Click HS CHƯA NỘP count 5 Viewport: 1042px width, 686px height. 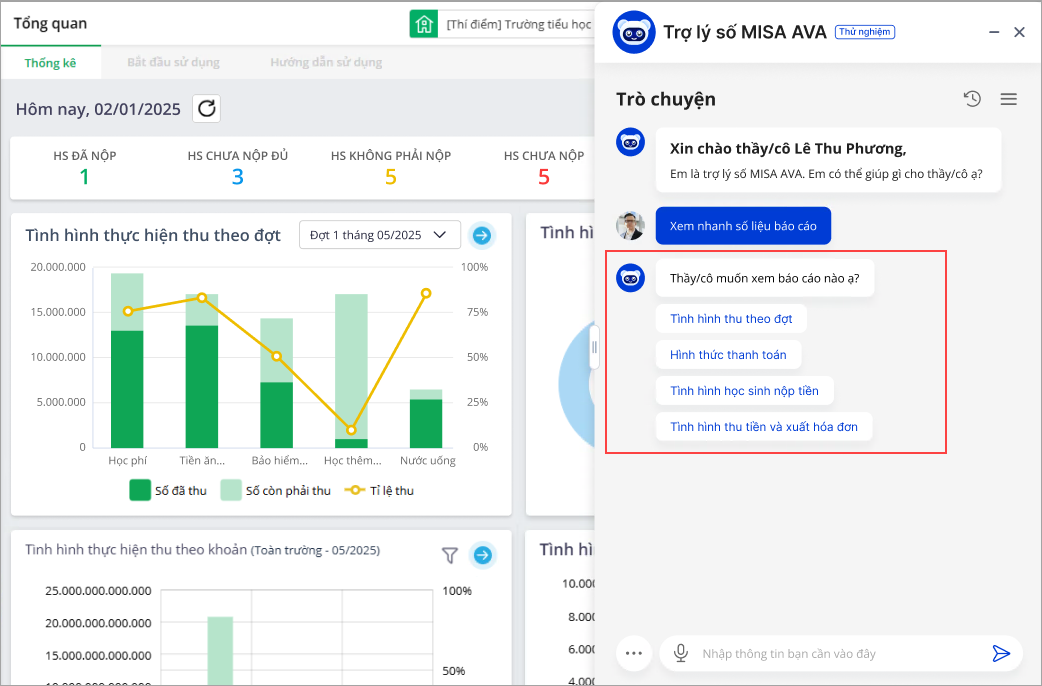coord(544,177)
